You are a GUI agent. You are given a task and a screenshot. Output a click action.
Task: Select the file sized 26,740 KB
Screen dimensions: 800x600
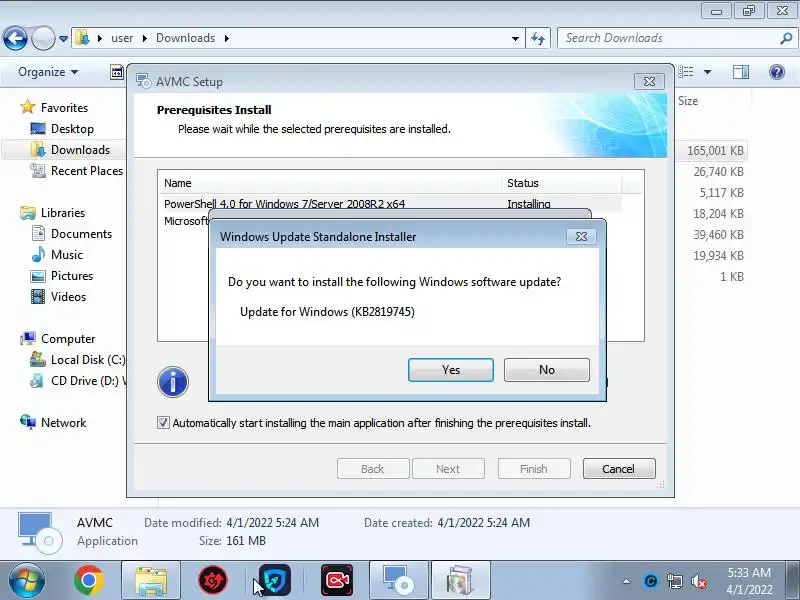point(718,171)
